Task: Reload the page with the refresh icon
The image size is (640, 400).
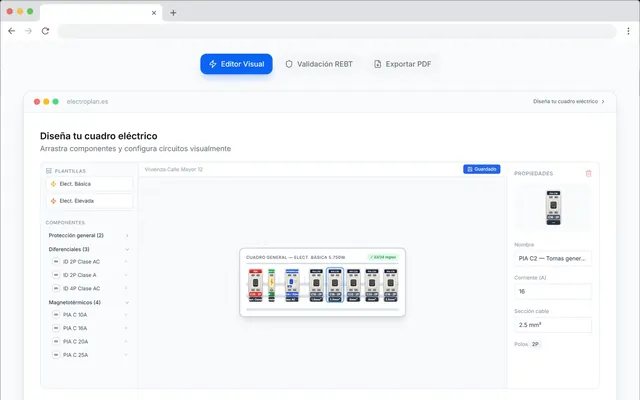Action: [45, 31]
